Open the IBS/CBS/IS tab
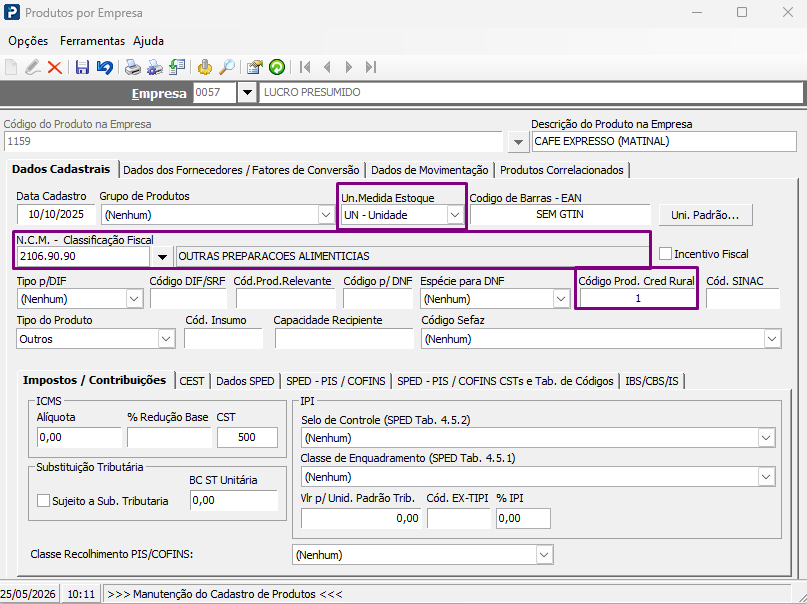807x604 pixels. coord(652,381)
